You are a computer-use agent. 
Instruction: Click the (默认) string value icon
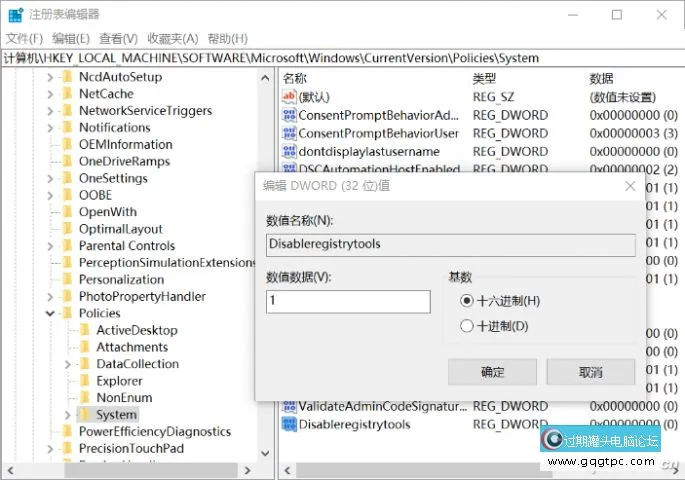click(290, 97)
